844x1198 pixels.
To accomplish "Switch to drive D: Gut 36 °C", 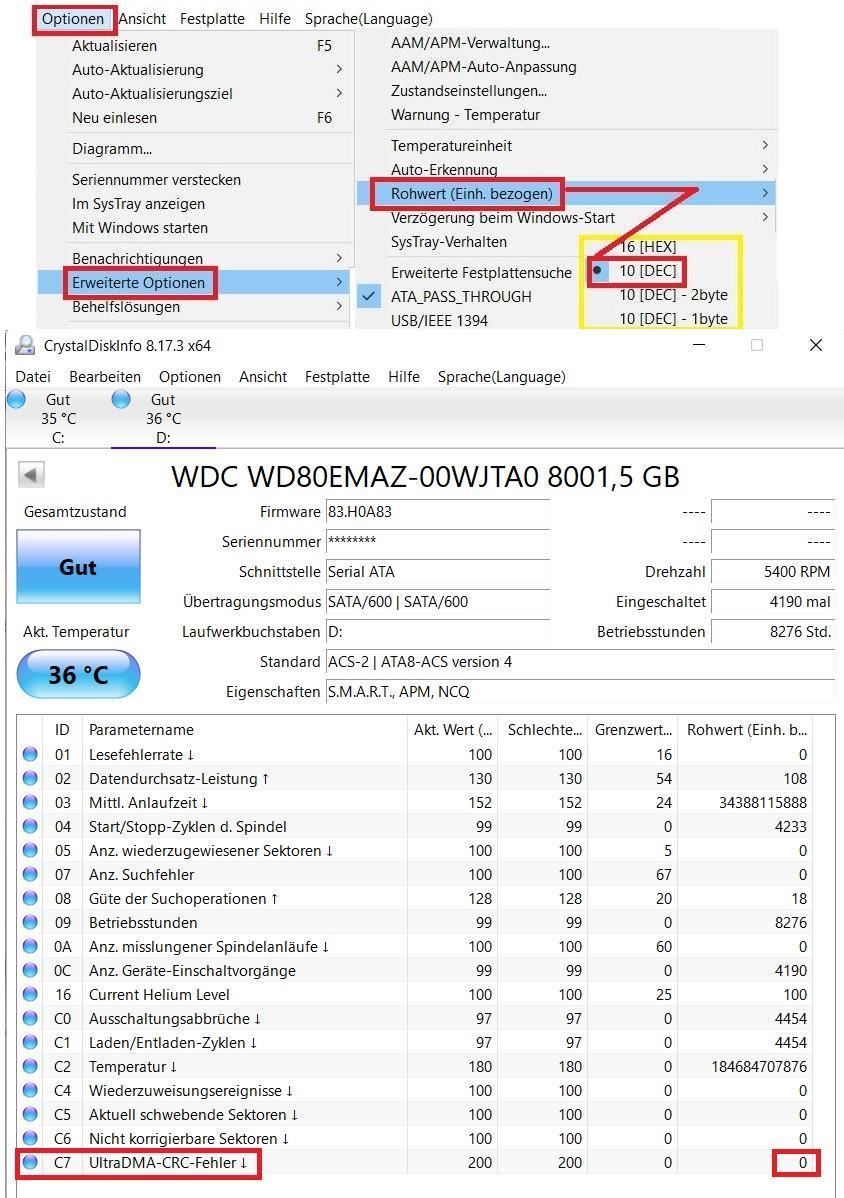I will [x=163, y=418].
